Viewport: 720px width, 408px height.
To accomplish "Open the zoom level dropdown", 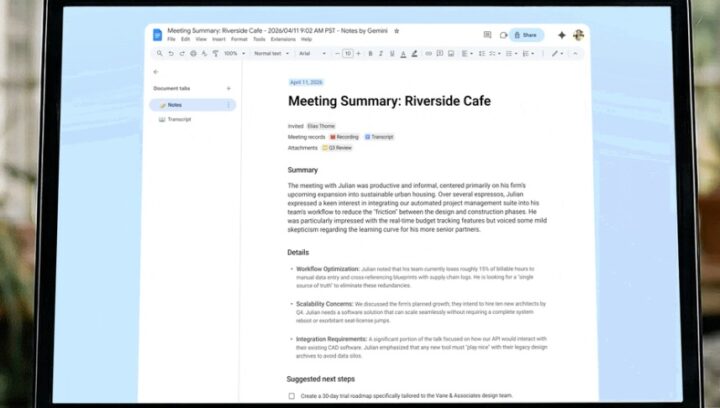I will [x=234, y=54].
